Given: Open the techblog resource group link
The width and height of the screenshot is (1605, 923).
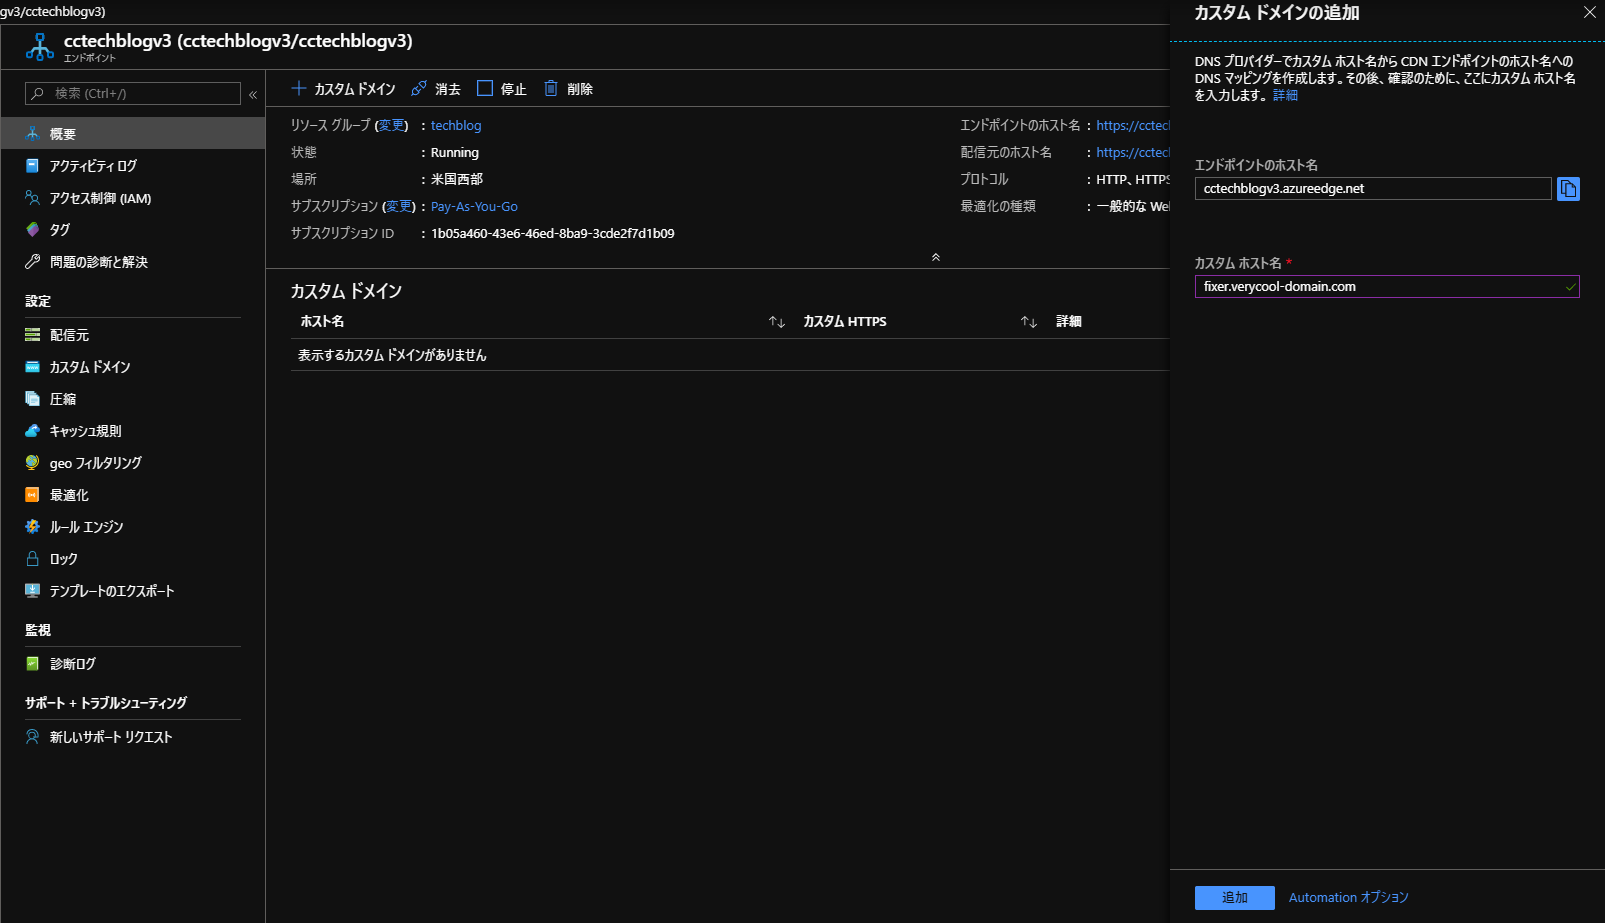Looking at the screenshot, I should click(456, 126).
